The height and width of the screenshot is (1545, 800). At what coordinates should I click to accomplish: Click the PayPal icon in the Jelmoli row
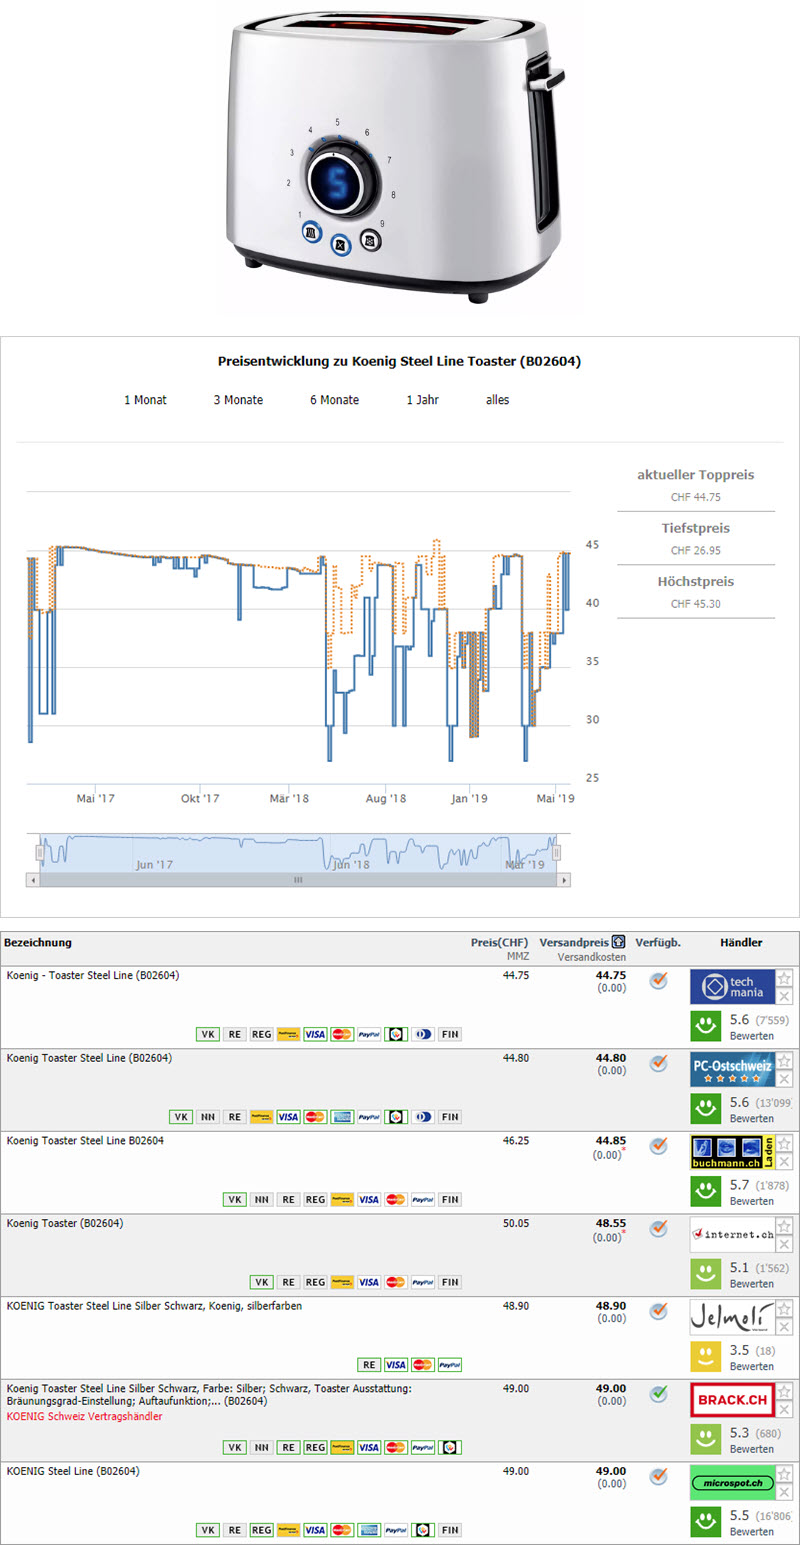[449, 1365]
